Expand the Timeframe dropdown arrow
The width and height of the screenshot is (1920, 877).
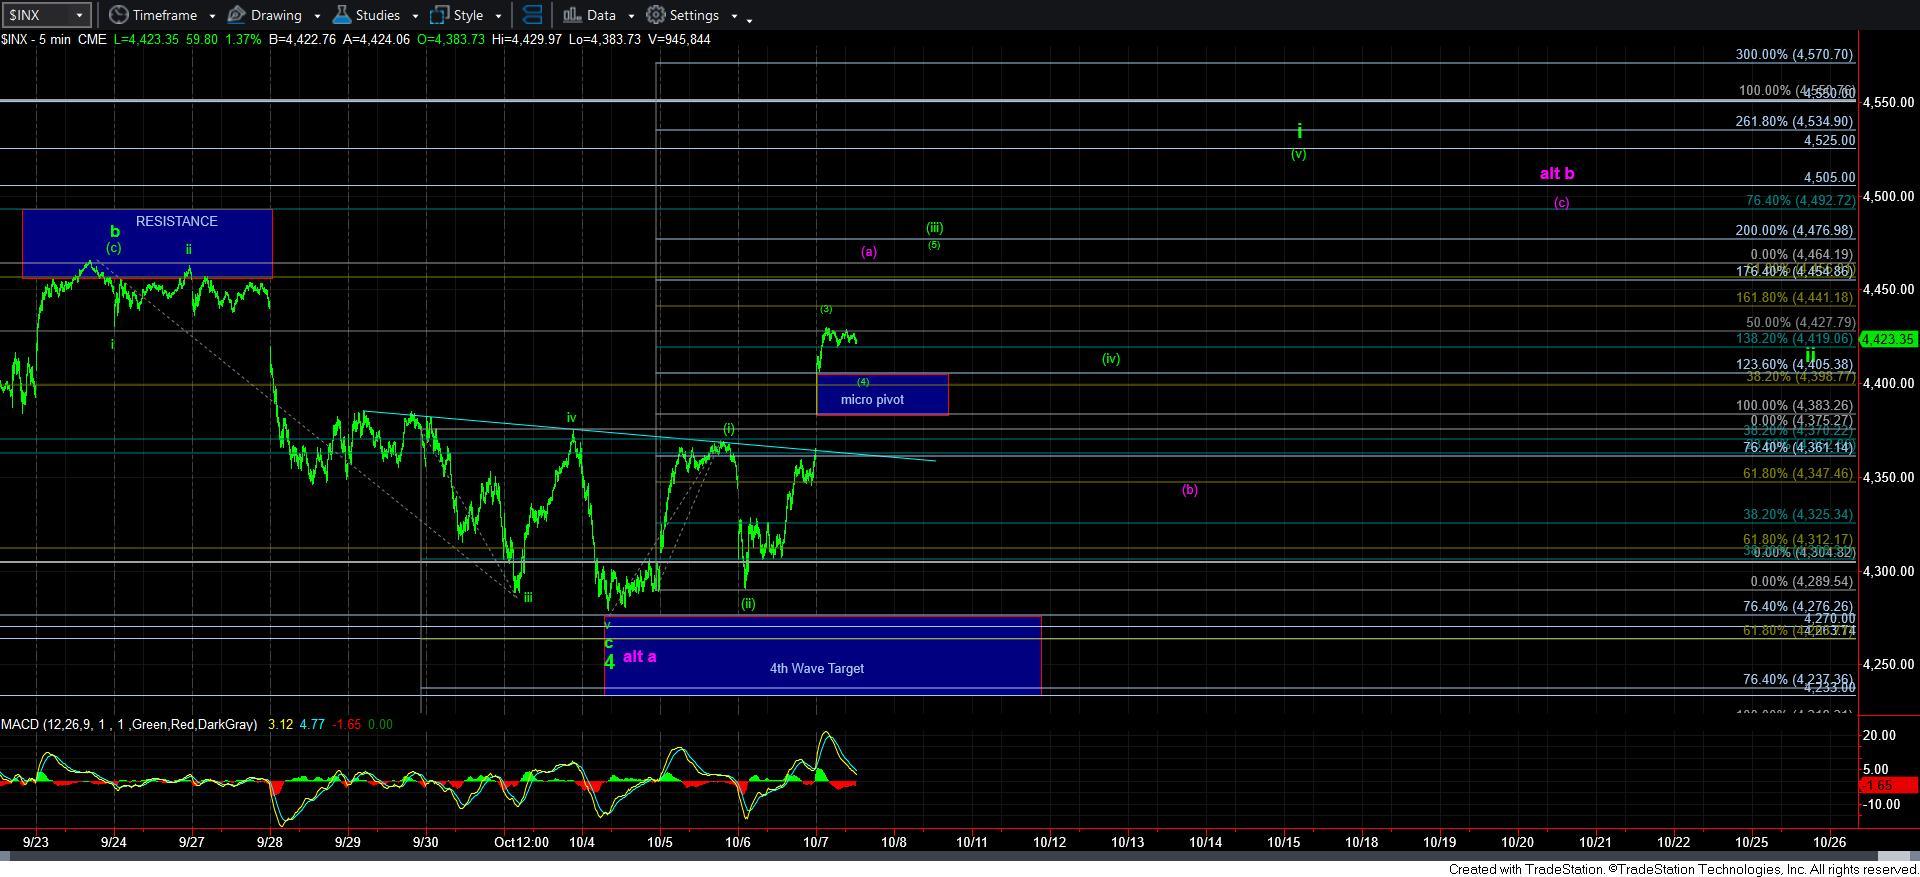[x=212, y=16]
